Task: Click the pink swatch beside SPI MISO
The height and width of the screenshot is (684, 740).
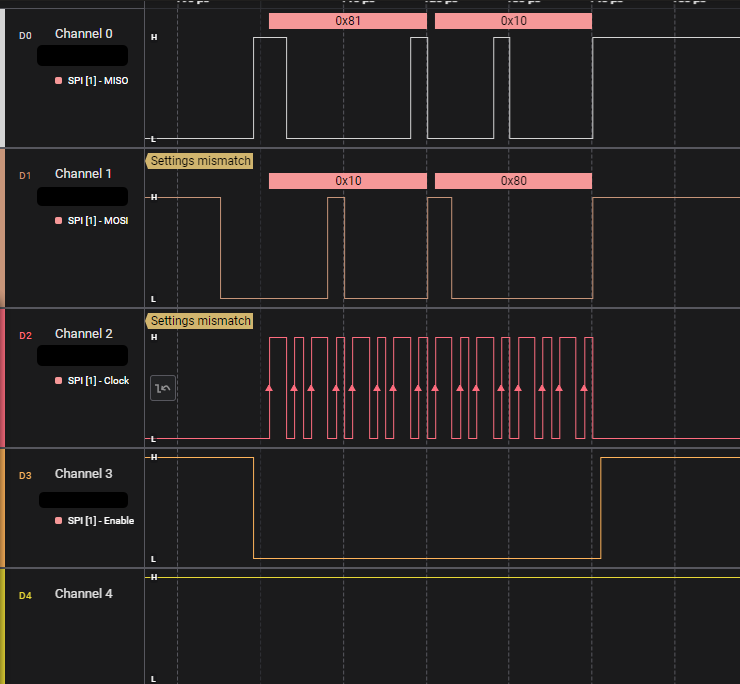Action: coord(59,81)
